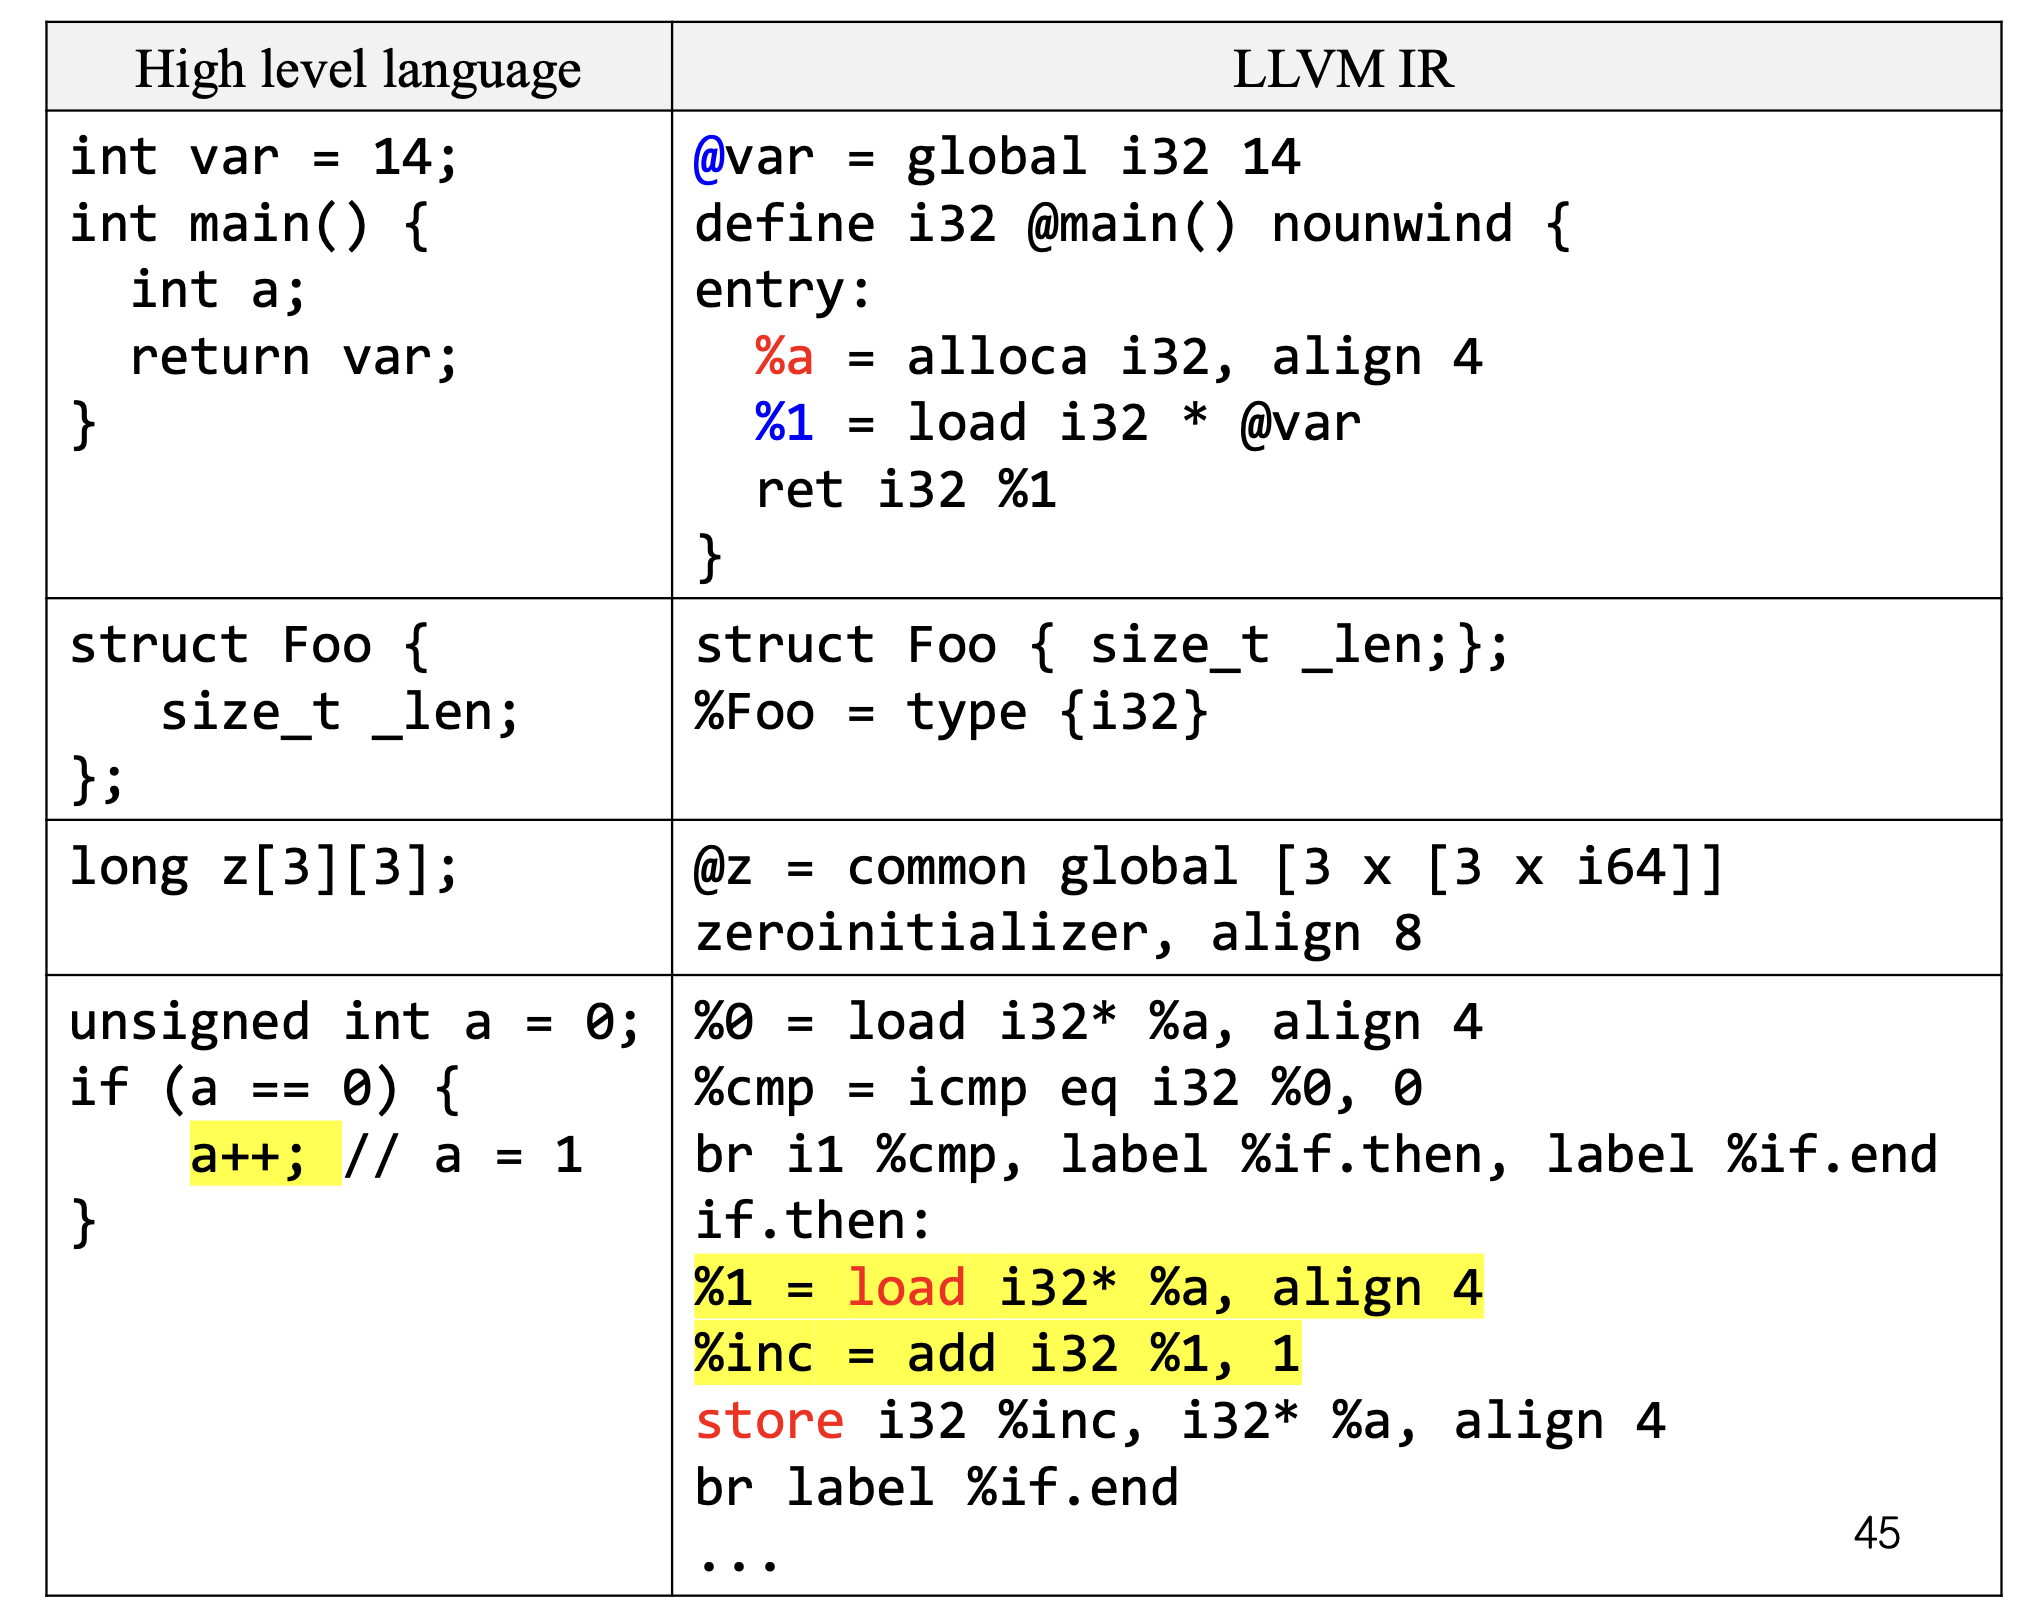The height and width of the screenshot is (1616, 2026).
Task: Click the blue @ symbol before var
Action: 709,159
